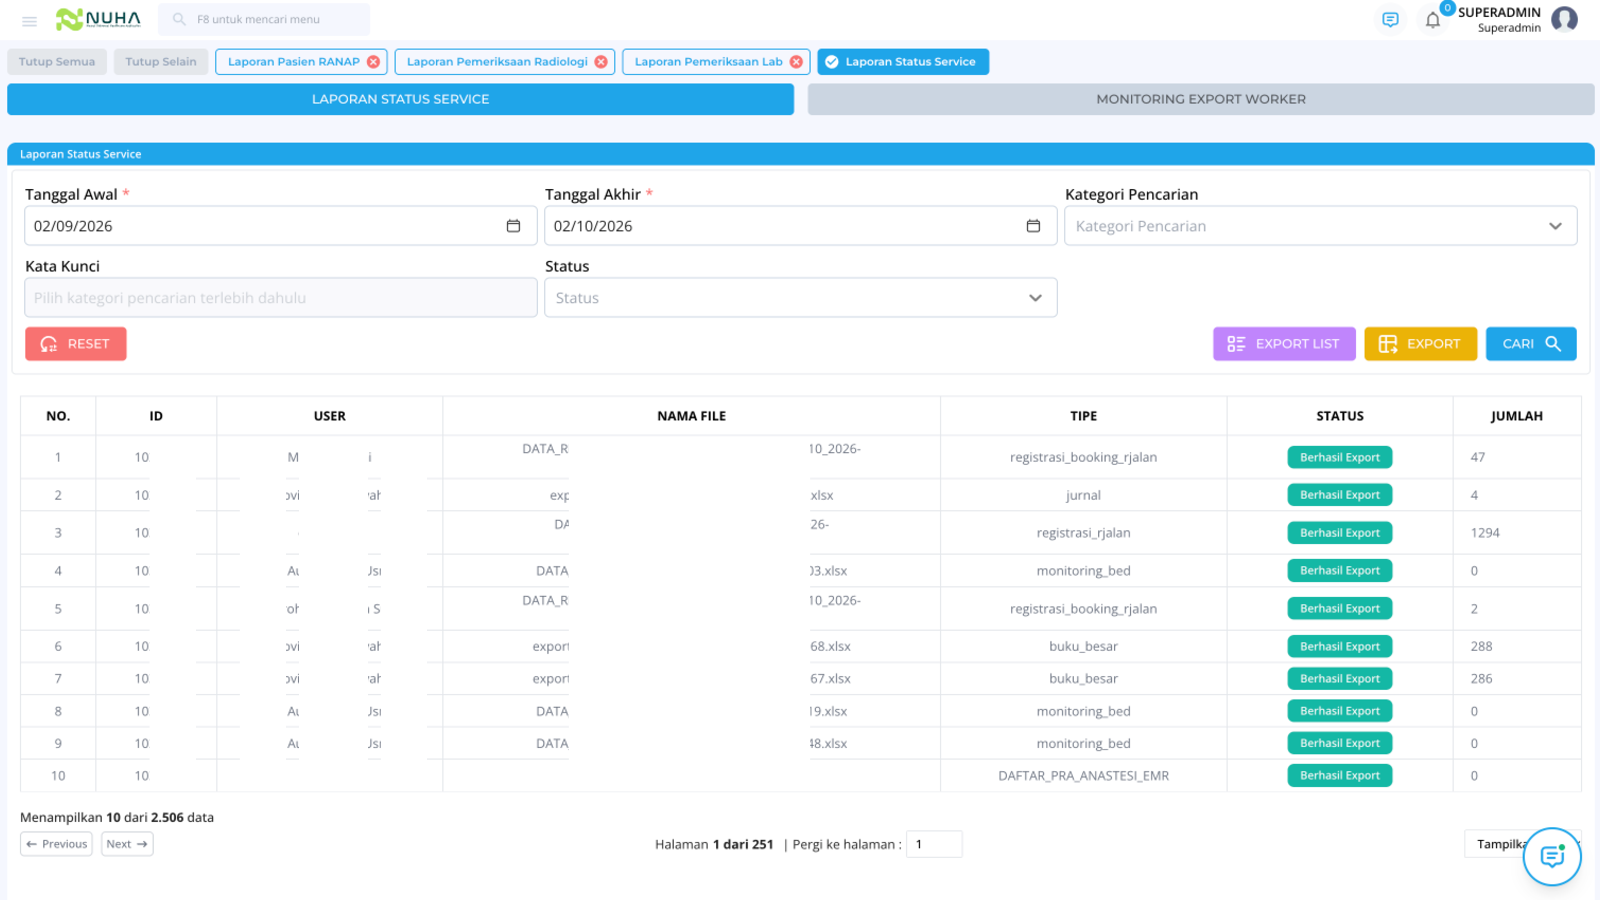Open the Tanggal Awal calendar picker
This screenshot has height=900, width=1600.
pos(513,226)
